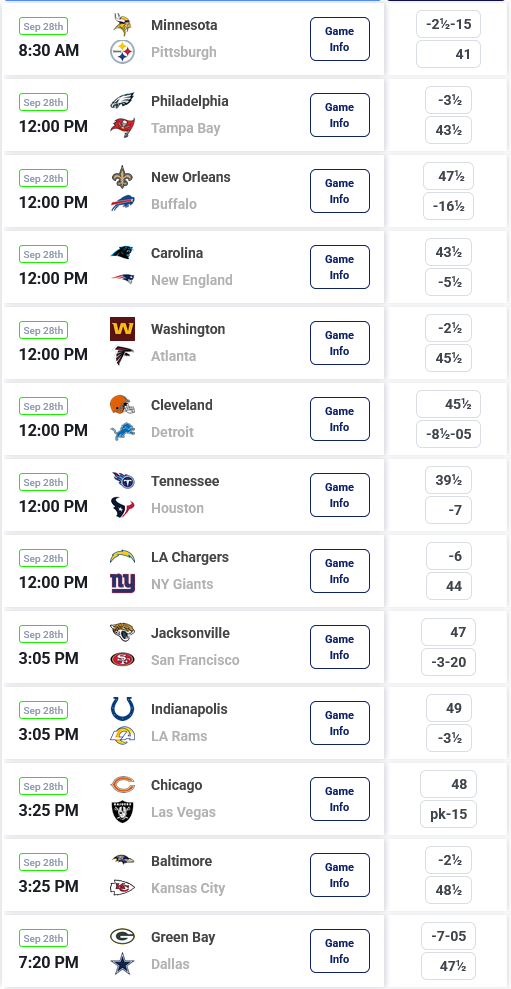Click the Jacksonville team name link
This screenshot has width=511, height=989.
pyautogui.click(x=191, y=633)
